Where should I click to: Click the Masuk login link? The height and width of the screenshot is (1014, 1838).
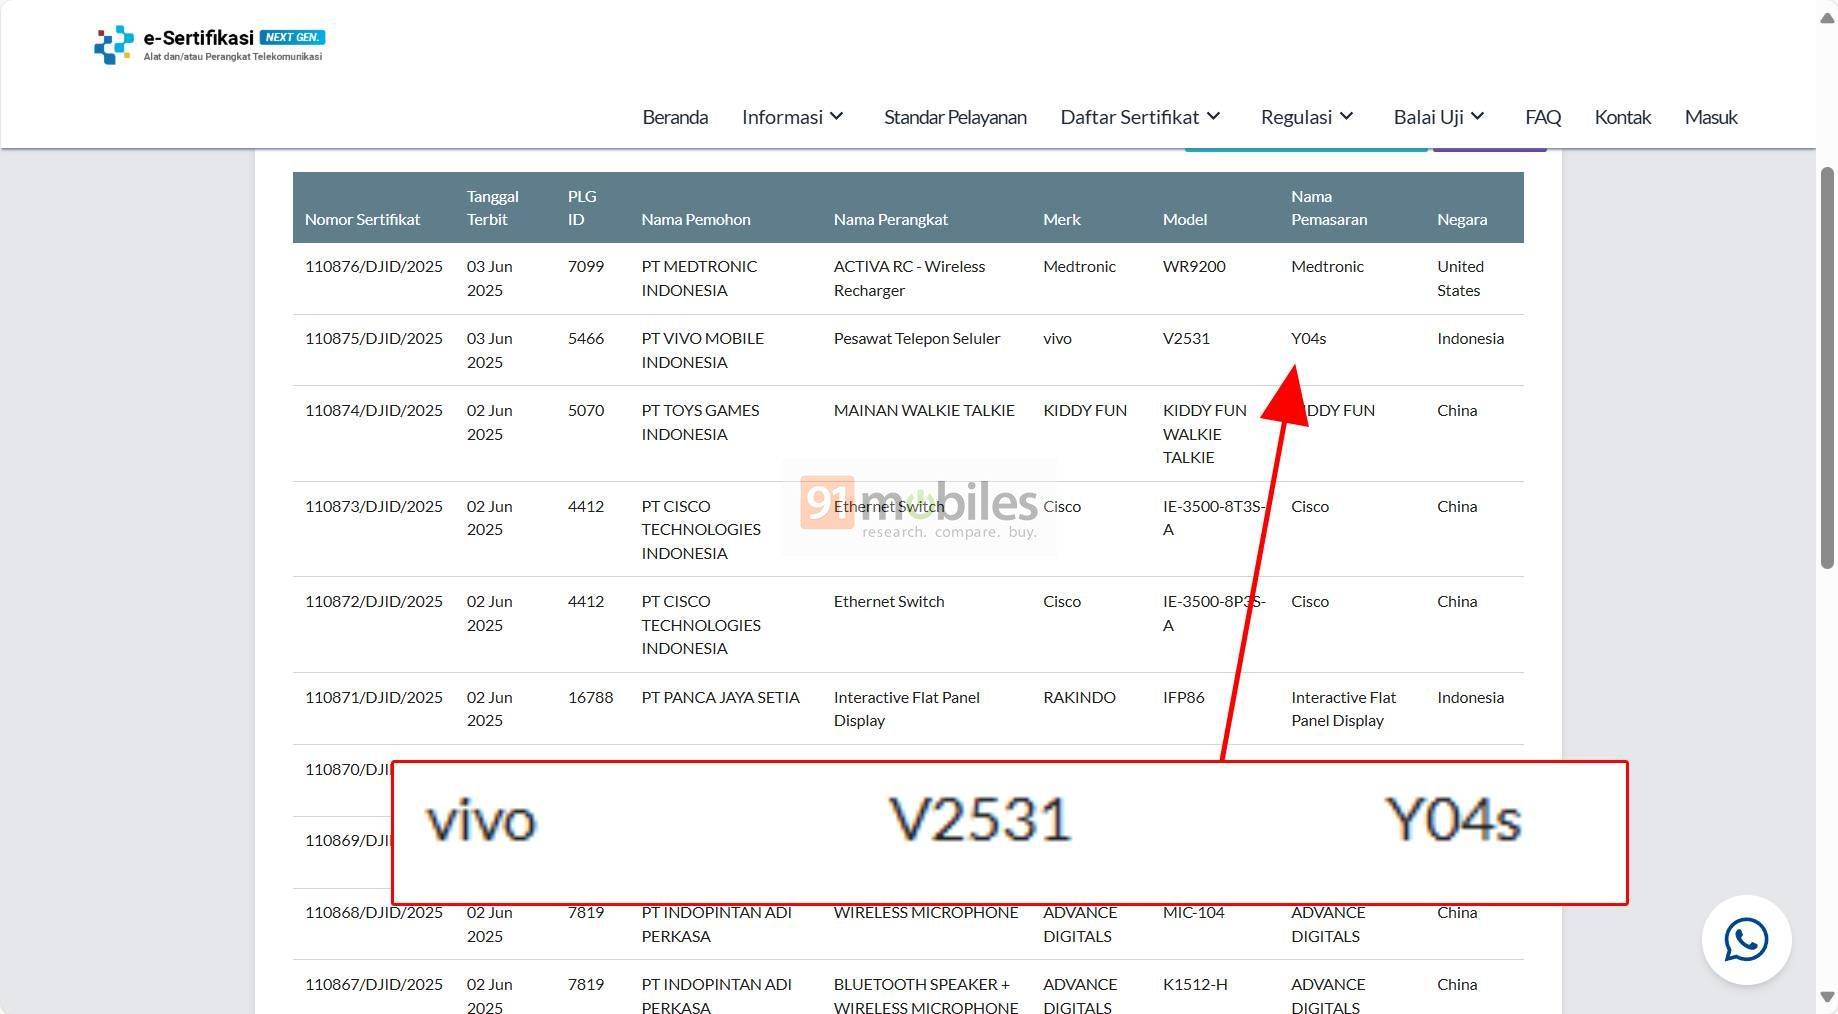pyautogui.click(x=1711, y=117)
